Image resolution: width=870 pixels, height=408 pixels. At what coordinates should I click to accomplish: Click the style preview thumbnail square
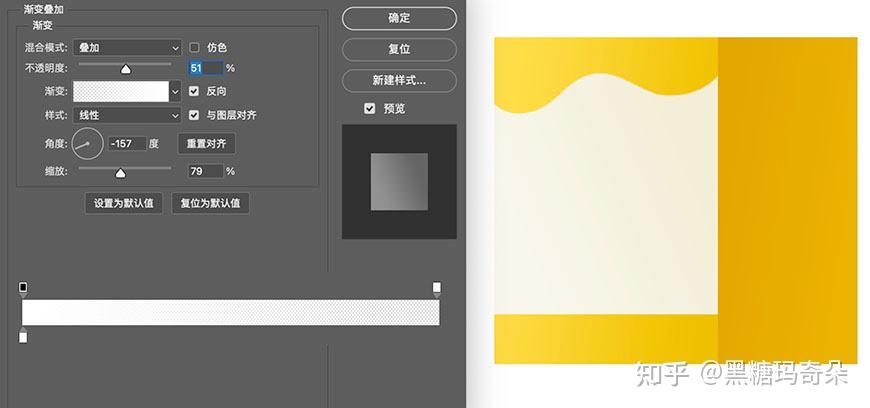coord(399,182)
